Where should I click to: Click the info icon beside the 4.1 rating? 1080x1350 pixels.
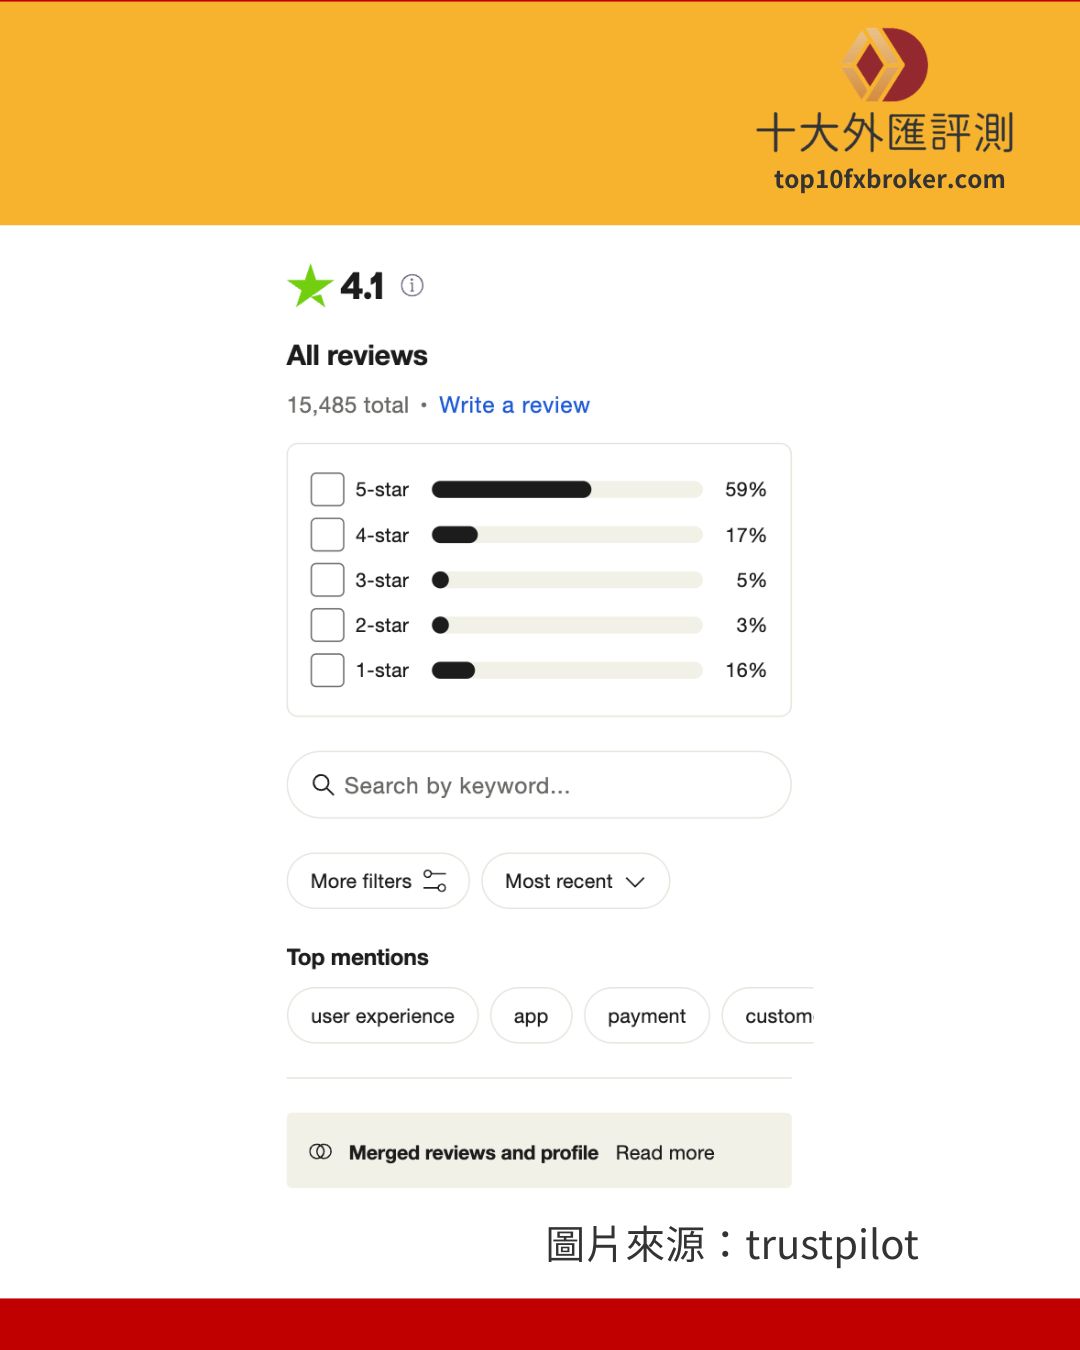tap(412, 286)
